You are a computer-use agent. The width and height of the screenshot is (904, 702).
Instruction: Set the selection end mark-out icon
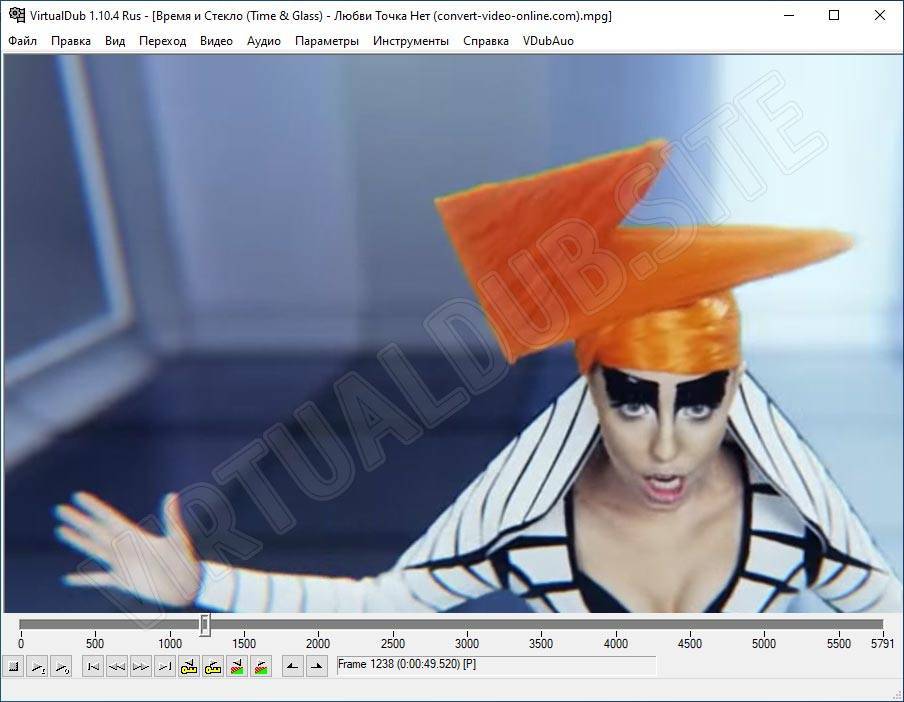316,666
